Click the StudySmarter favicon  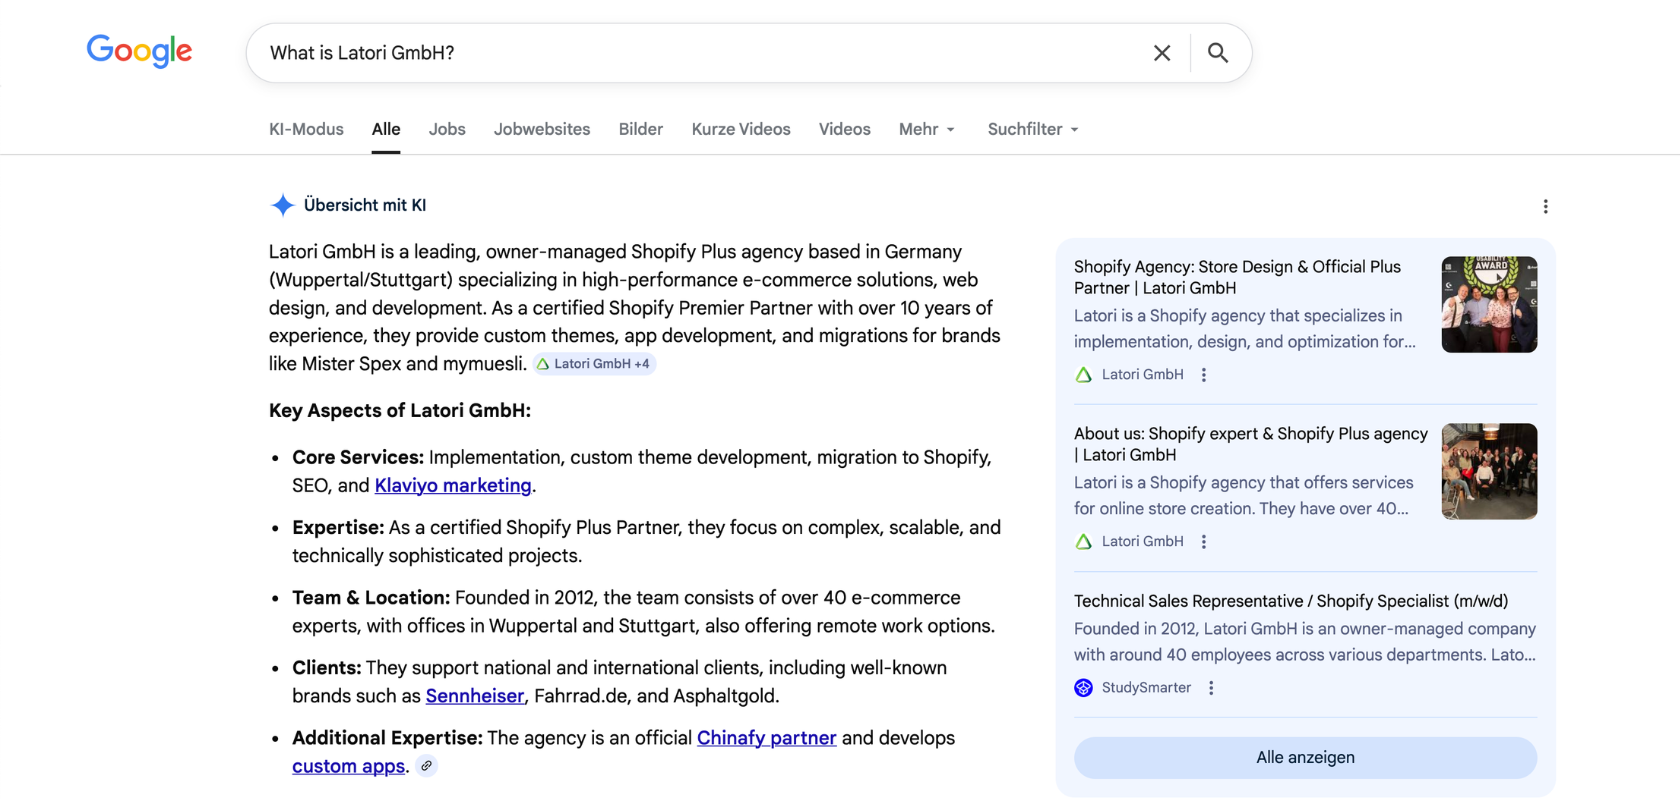point(1083,688)
